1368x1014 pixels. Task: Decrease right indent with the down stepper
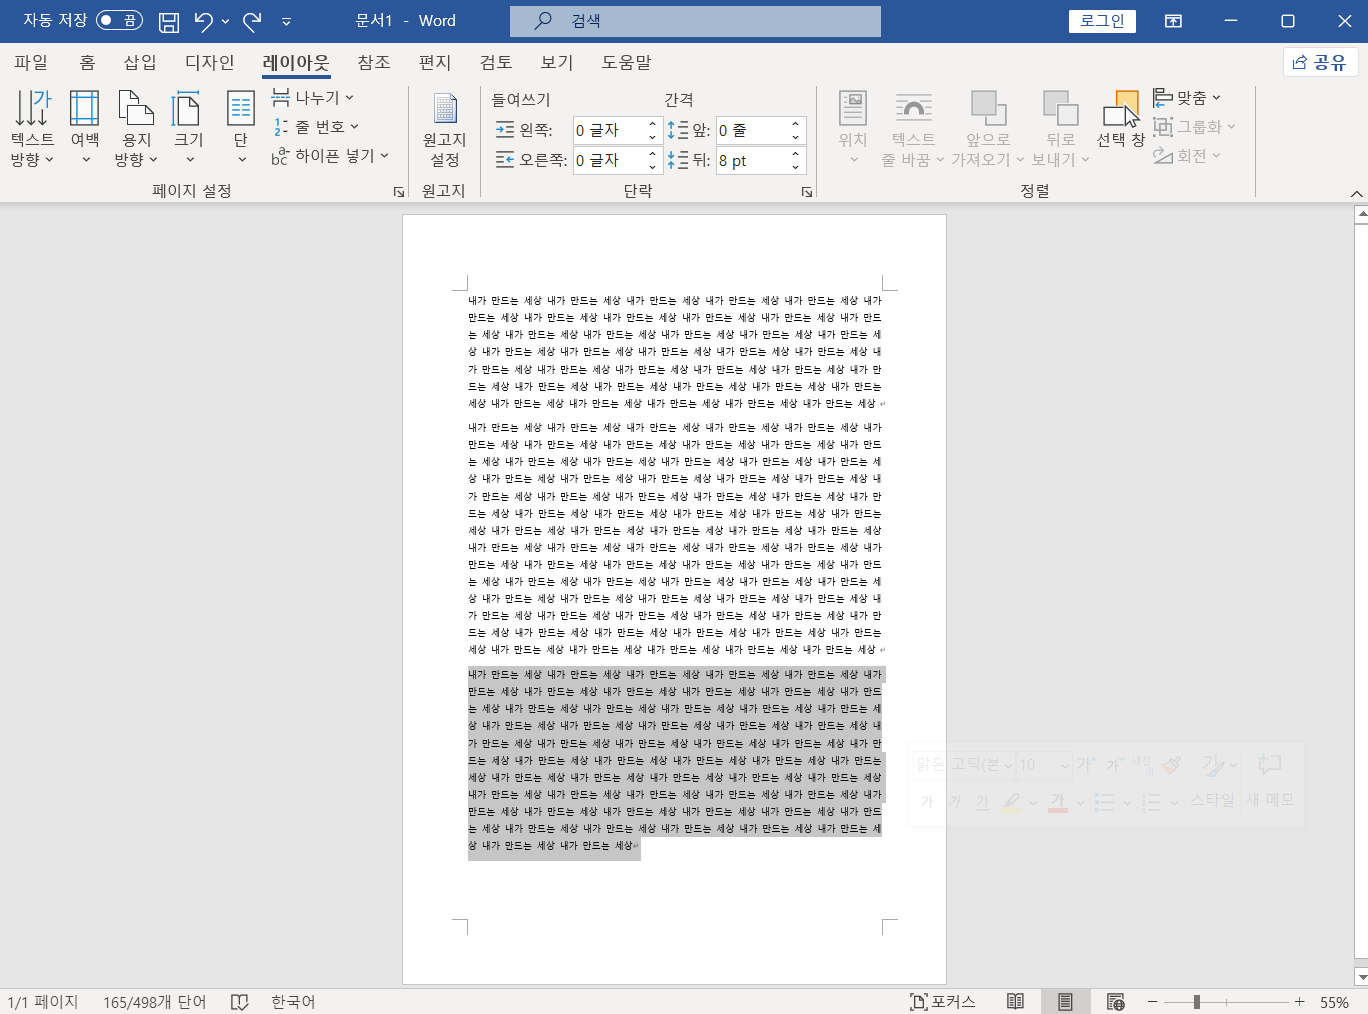tap(652, 167)
